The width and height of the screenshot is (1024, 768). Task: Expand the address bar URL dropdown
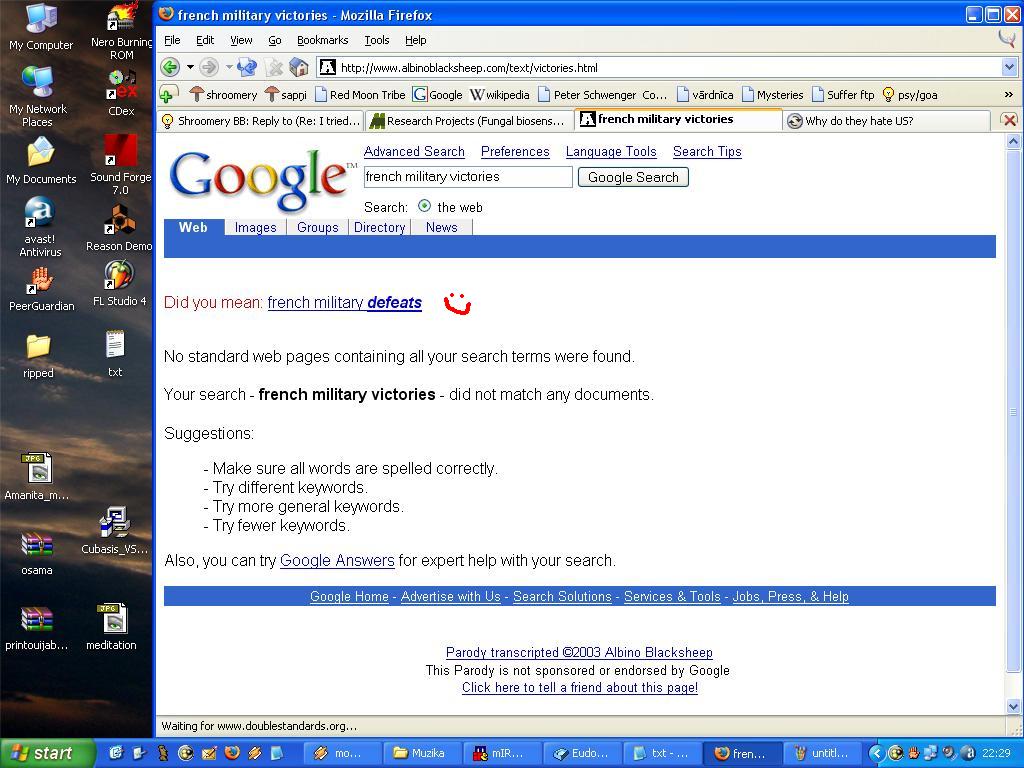[x=1009, y=67]
